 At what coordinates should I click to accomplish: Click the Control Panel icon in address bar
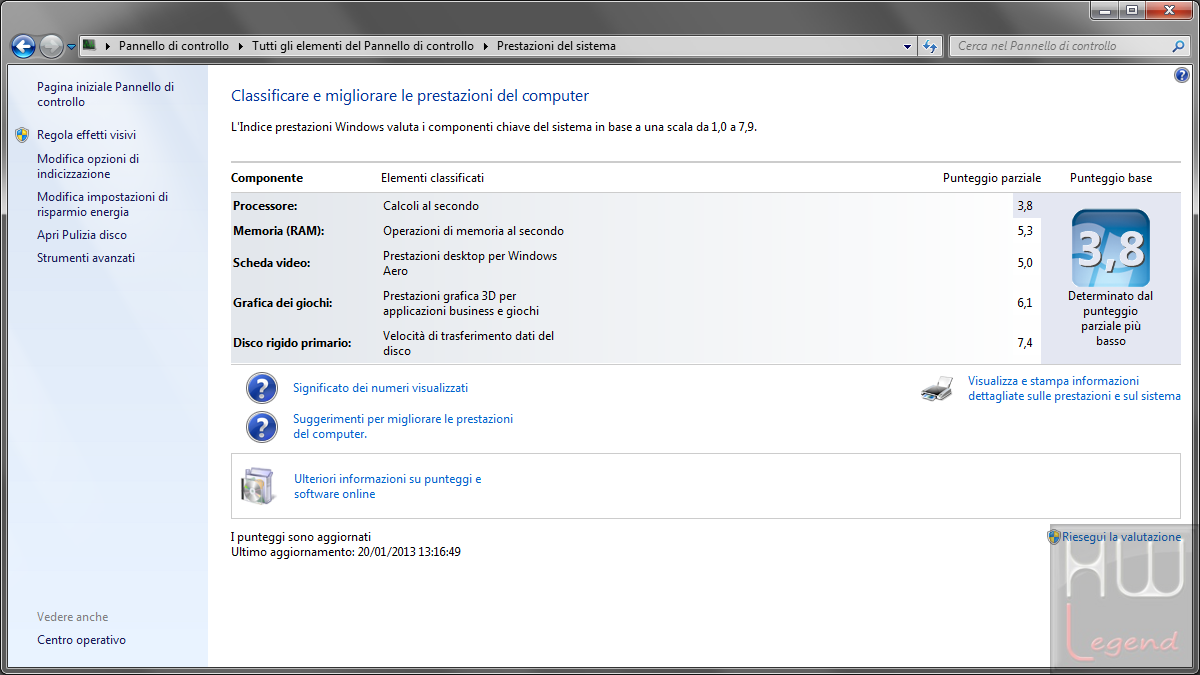(89, 45)
